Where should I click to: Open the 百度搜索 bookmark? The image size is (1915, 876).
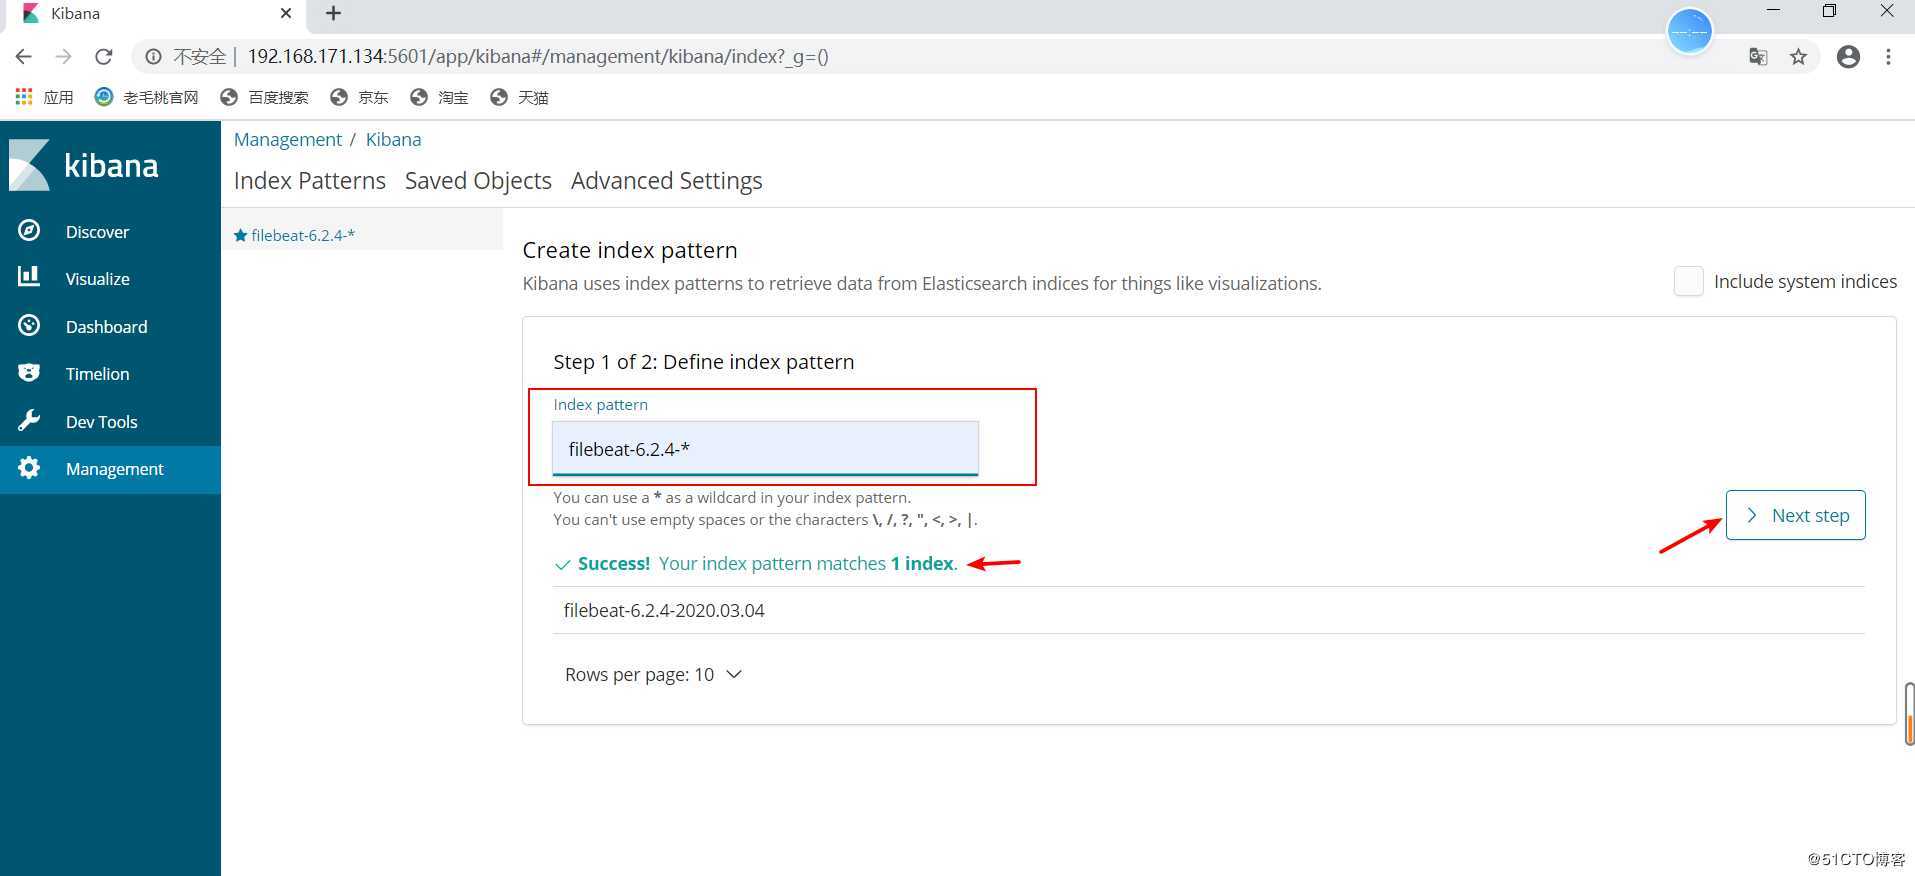click(x=265, y=97)
